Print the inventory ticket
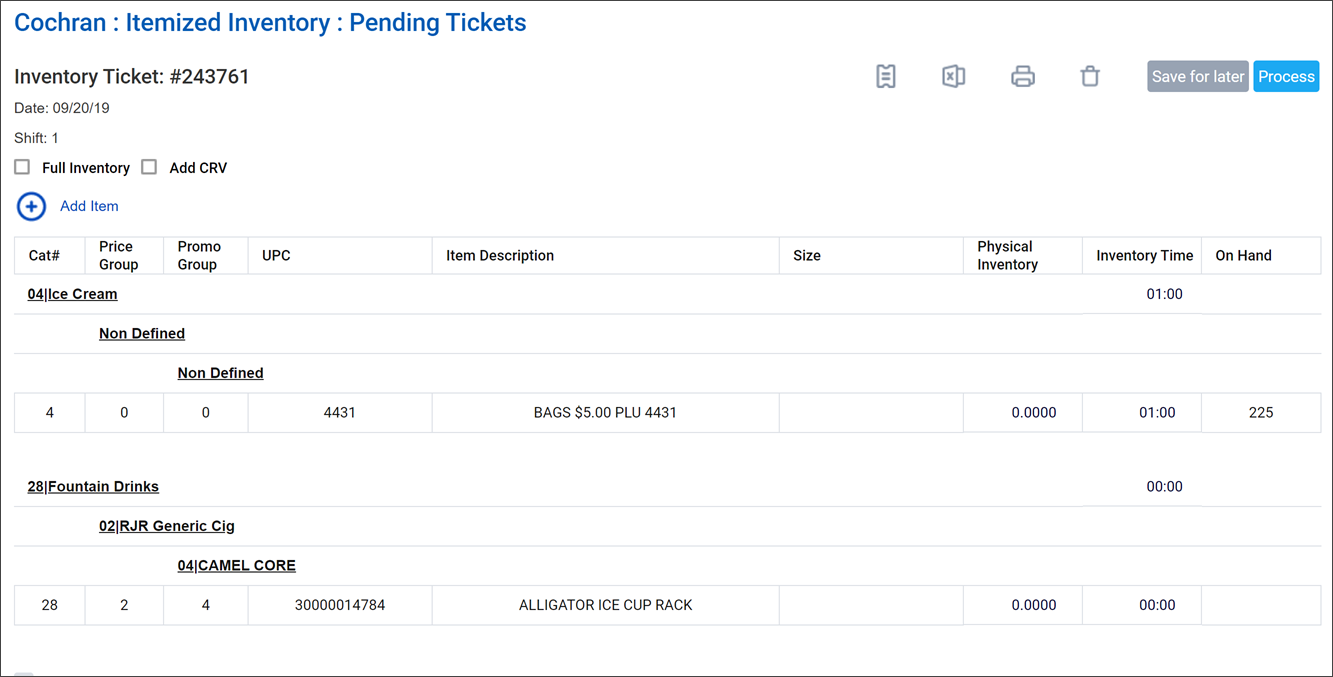 [1022, 77]
